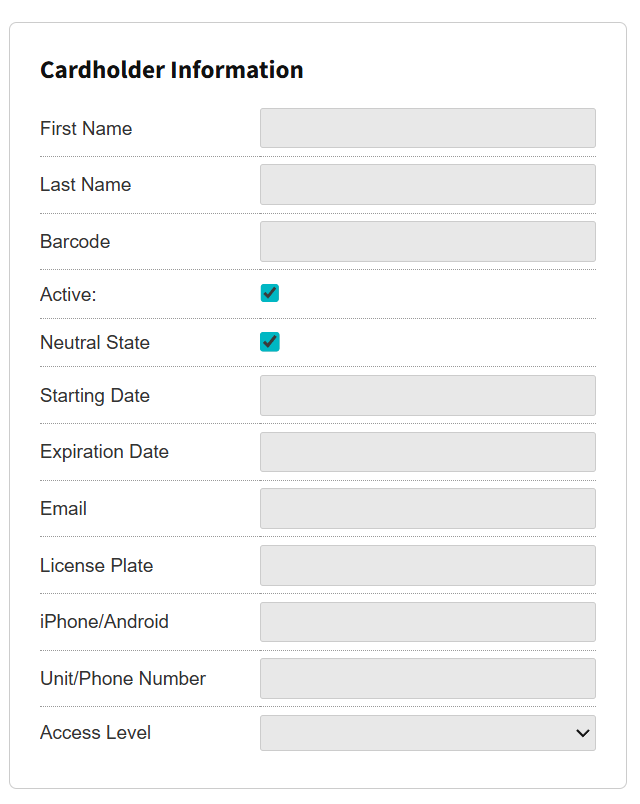Click the Starting Date field
Image resolution: width=640 pixels, height=804 pixels.
427,396
